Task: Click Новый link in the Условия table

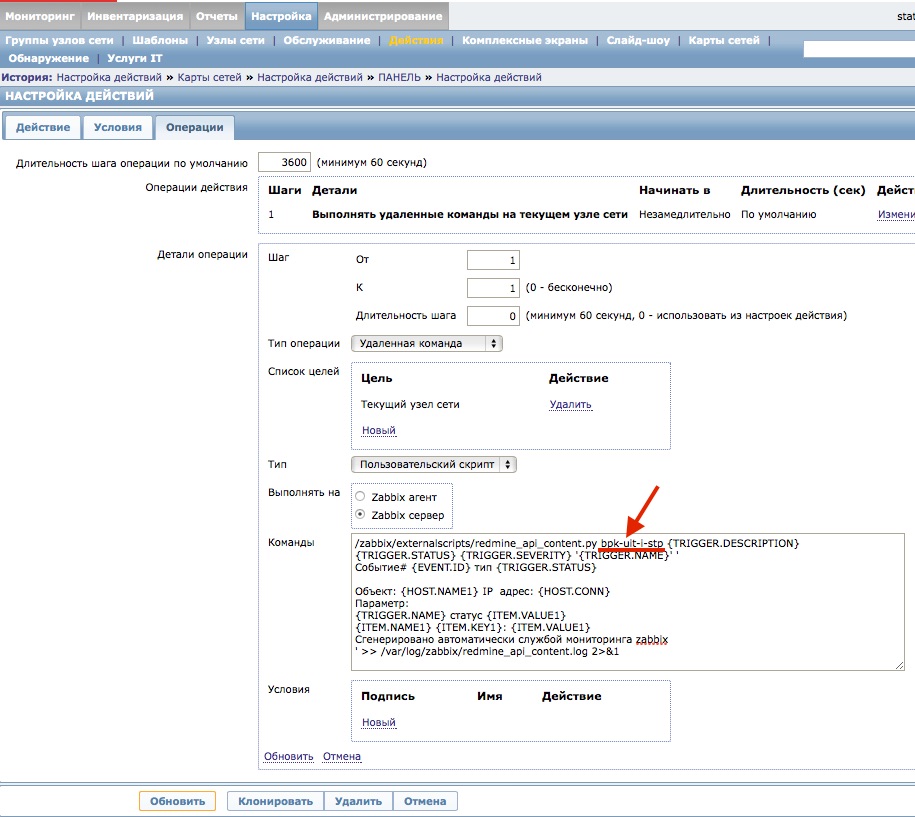Action: pyautogui.click(x=378, y=722)
